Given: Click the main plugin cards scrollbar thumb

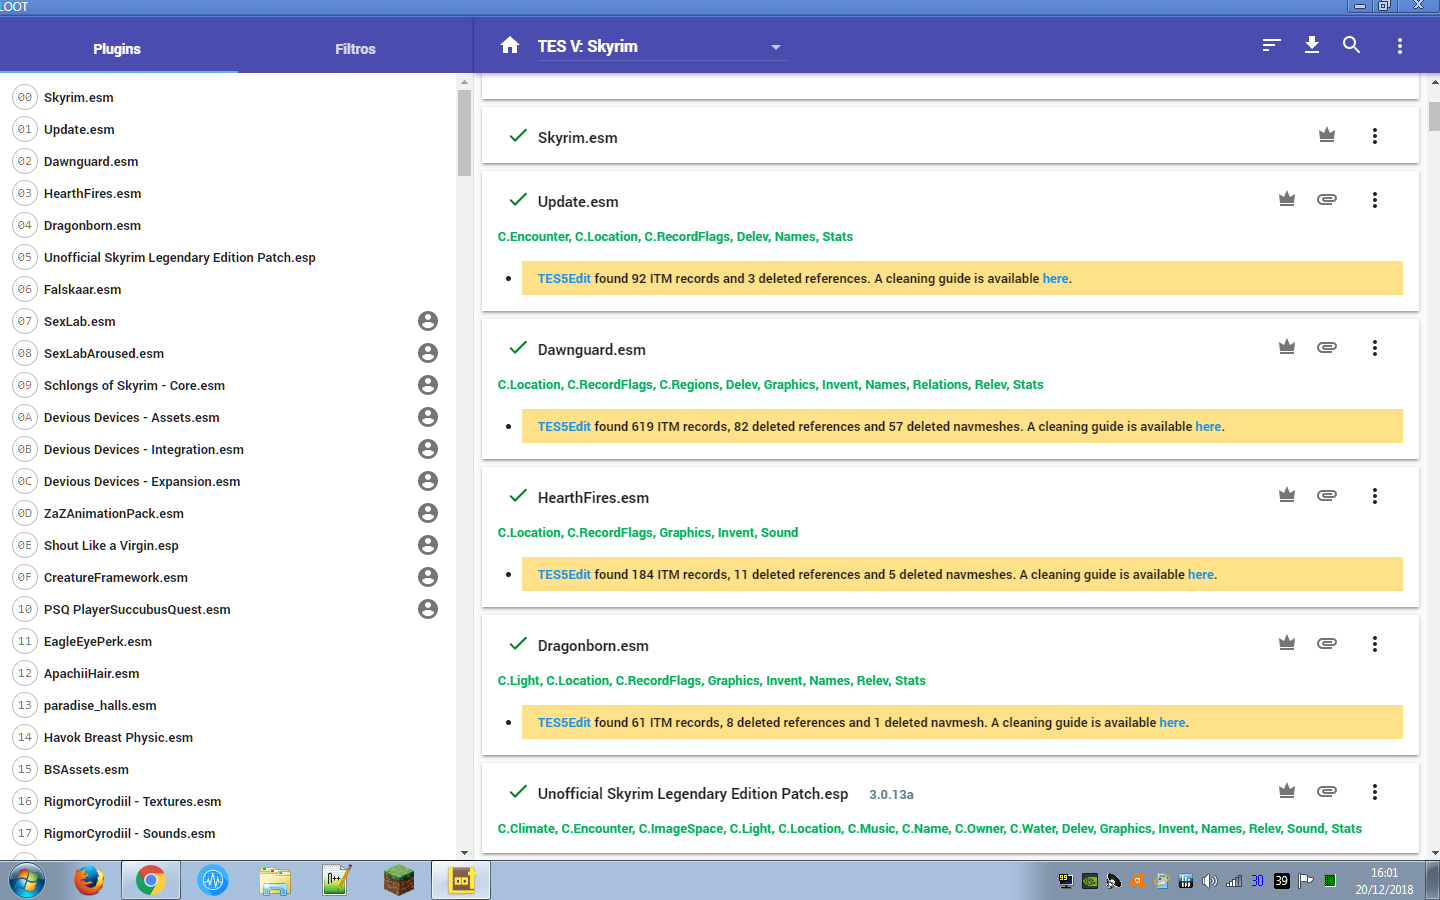Looking at the screenshot, I should pos(1434,115).
